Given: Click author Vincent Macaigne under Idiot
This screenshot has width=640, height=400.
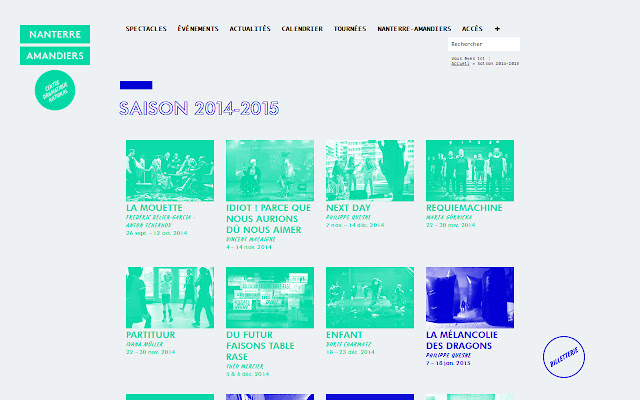Looking at the screenshot, I should tap(251, 240).
